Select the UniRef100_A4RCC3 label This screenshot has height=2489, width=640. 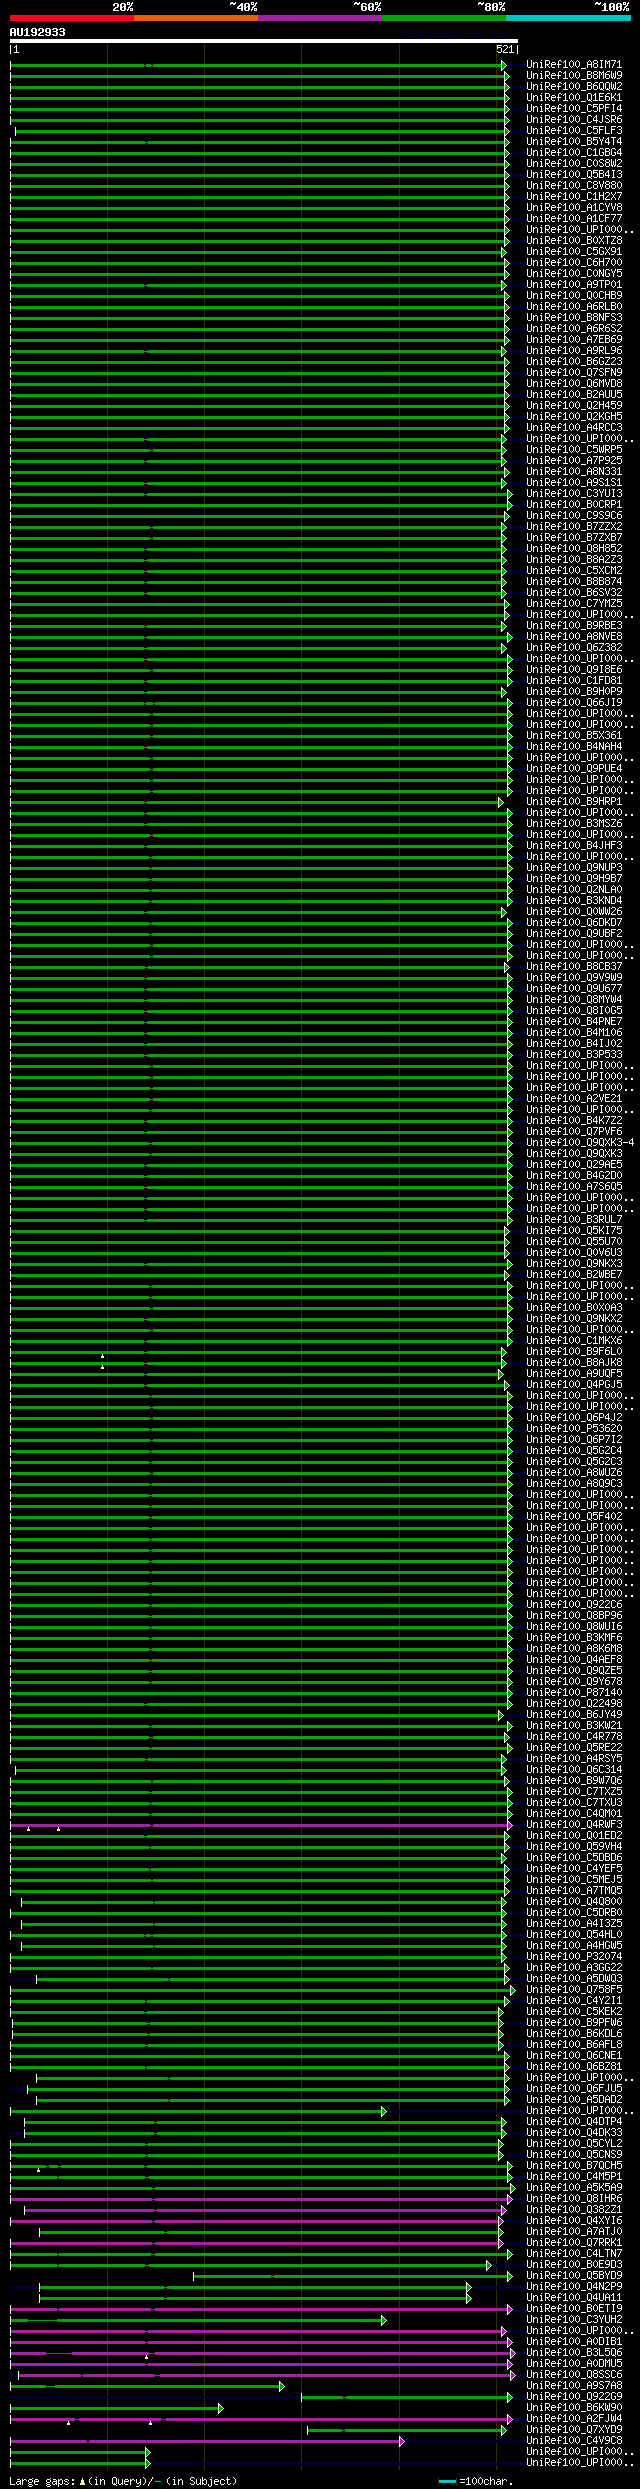[x=574, y=428]
